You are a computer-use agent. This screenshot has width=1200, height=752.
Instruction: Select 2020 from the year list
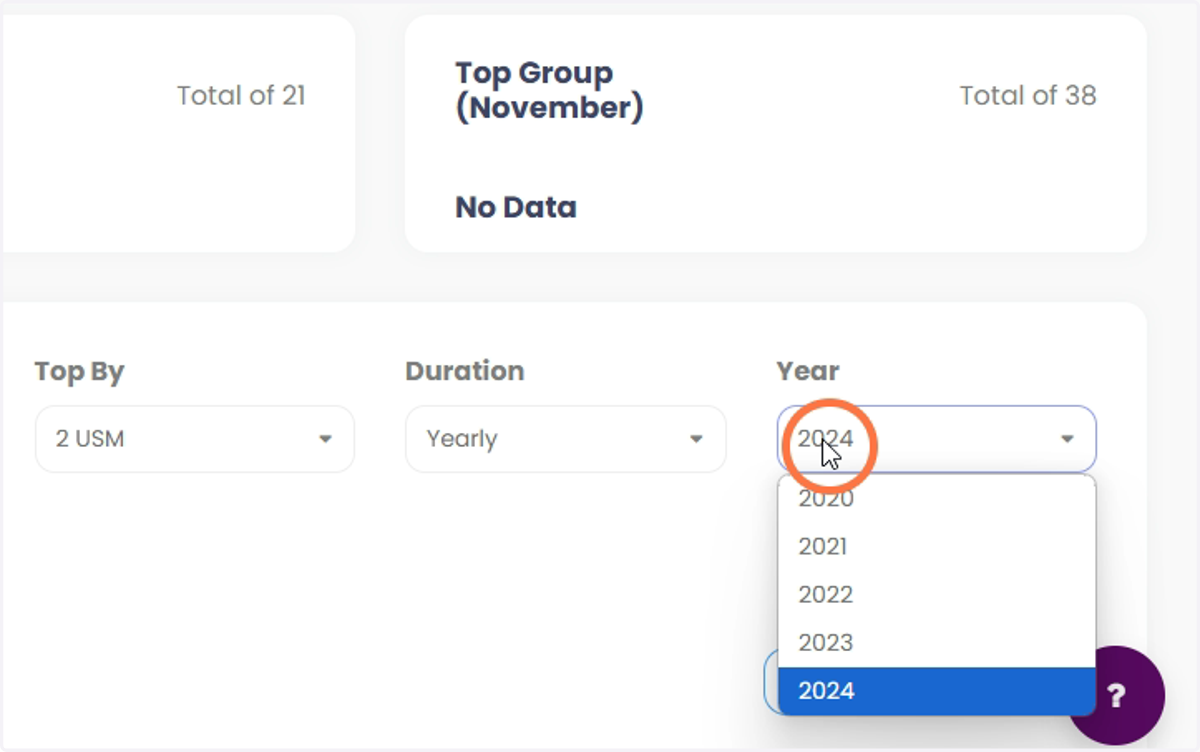coord(937,497)
